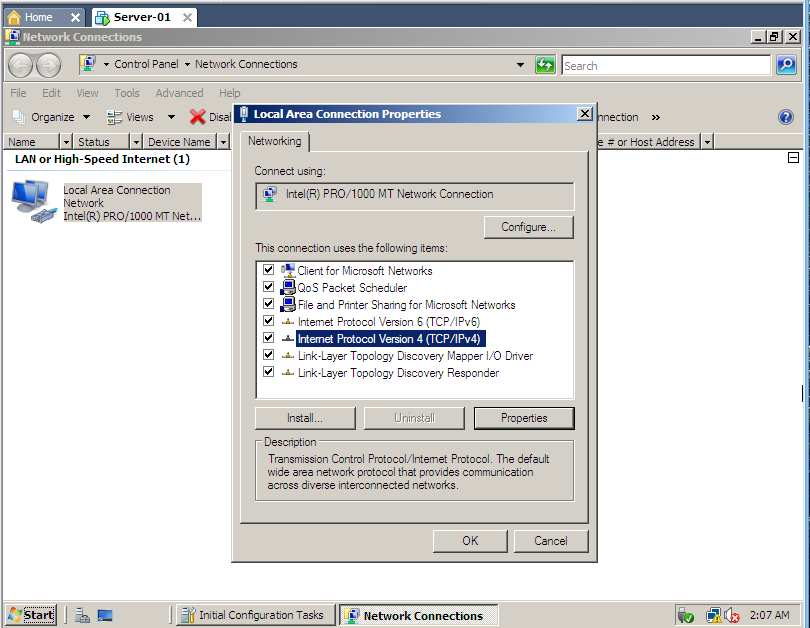
Task: Open the Device Name column dropdown arrow
Action: pos(223,142)
